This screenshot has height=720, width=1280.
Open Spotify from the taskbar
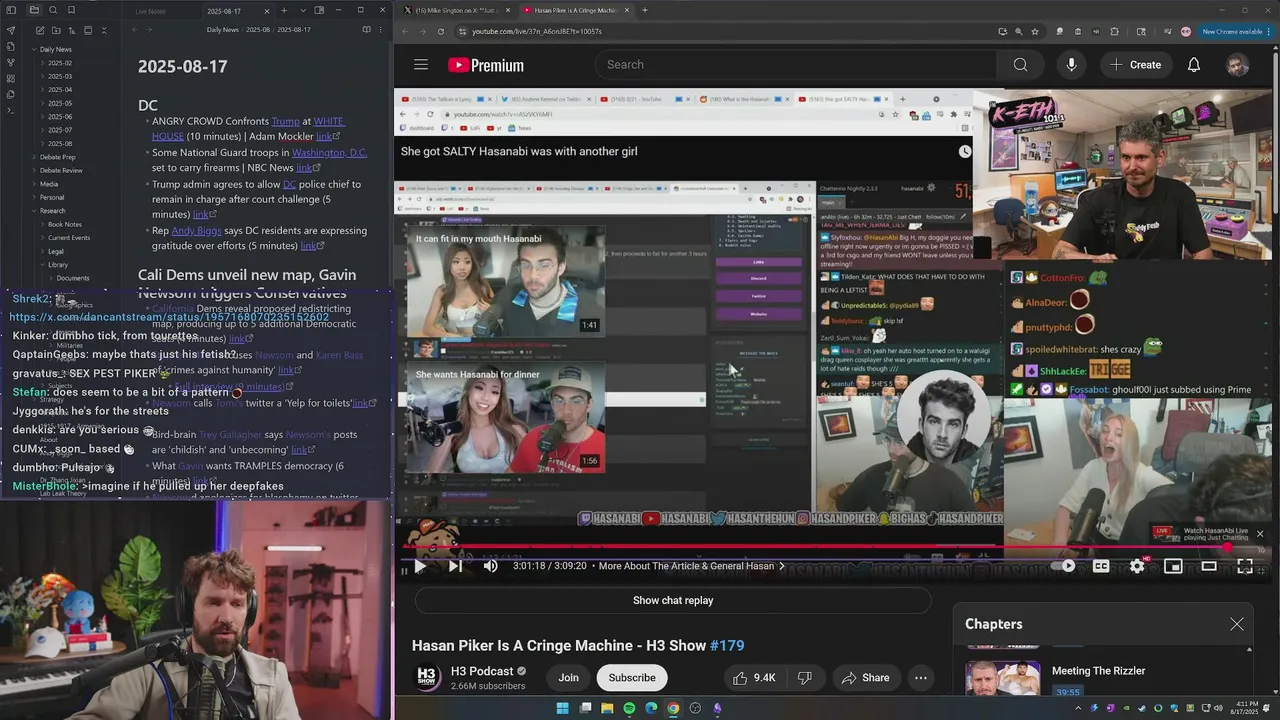[629, 708]
